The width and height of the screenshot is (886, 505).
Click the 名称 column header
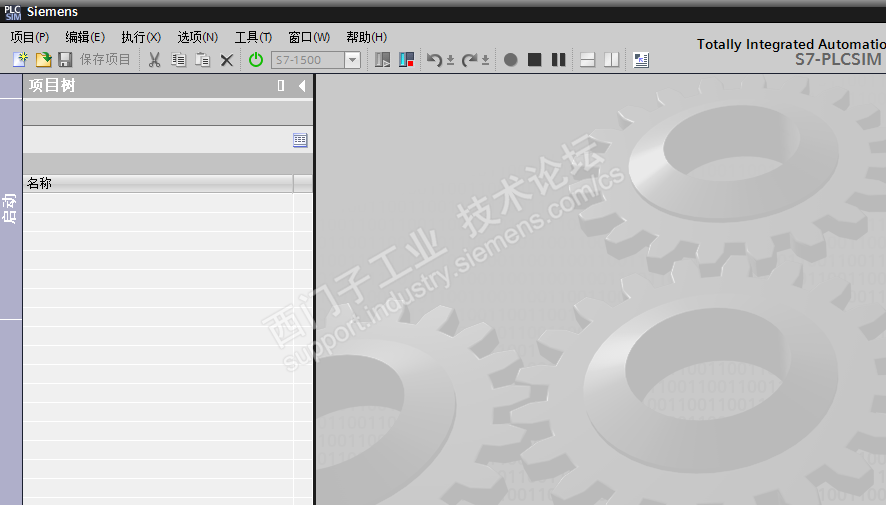pos(158,183)
